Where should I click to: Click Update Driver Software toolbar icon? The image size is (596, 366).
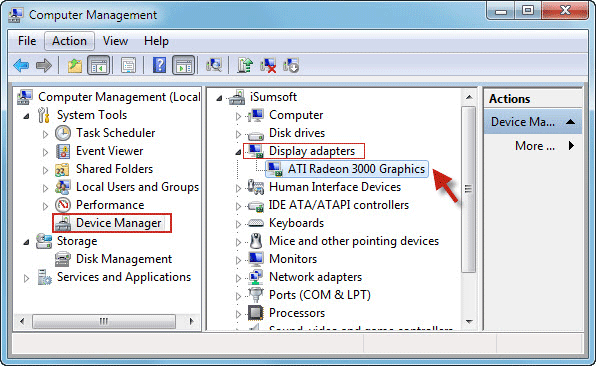coord(245,65)
